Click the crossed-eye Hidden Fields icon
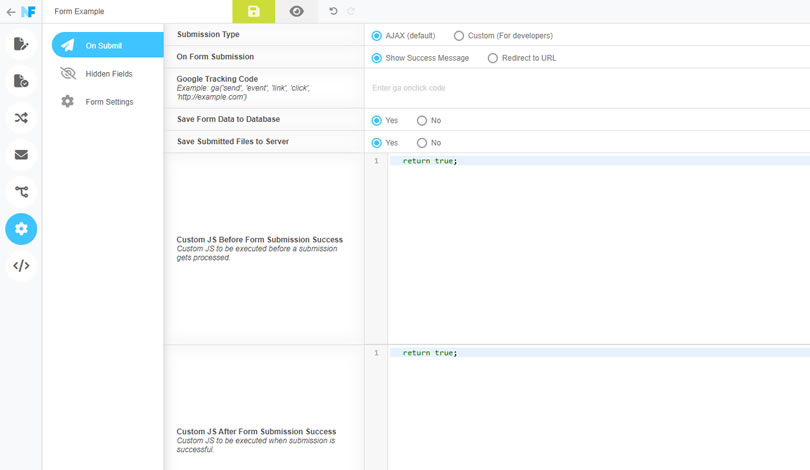810x470 pixels. 68,73
